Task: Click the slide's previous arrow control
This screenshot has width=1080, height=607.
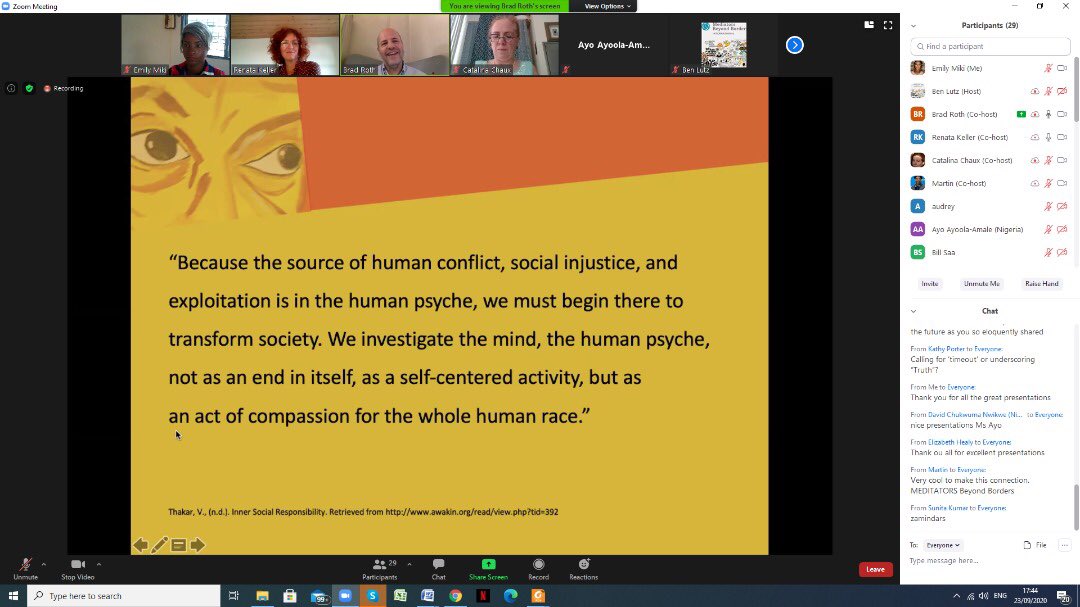Action: click(x=141, y=545)
